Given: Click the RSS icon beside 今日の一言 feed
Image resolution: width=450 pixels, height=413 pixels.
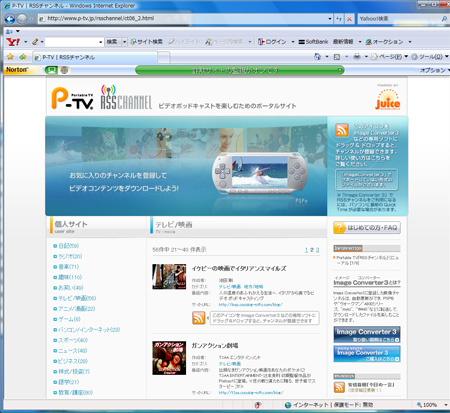Looking at the screenshot, I should pyautogui.click(x=339, y=387).
